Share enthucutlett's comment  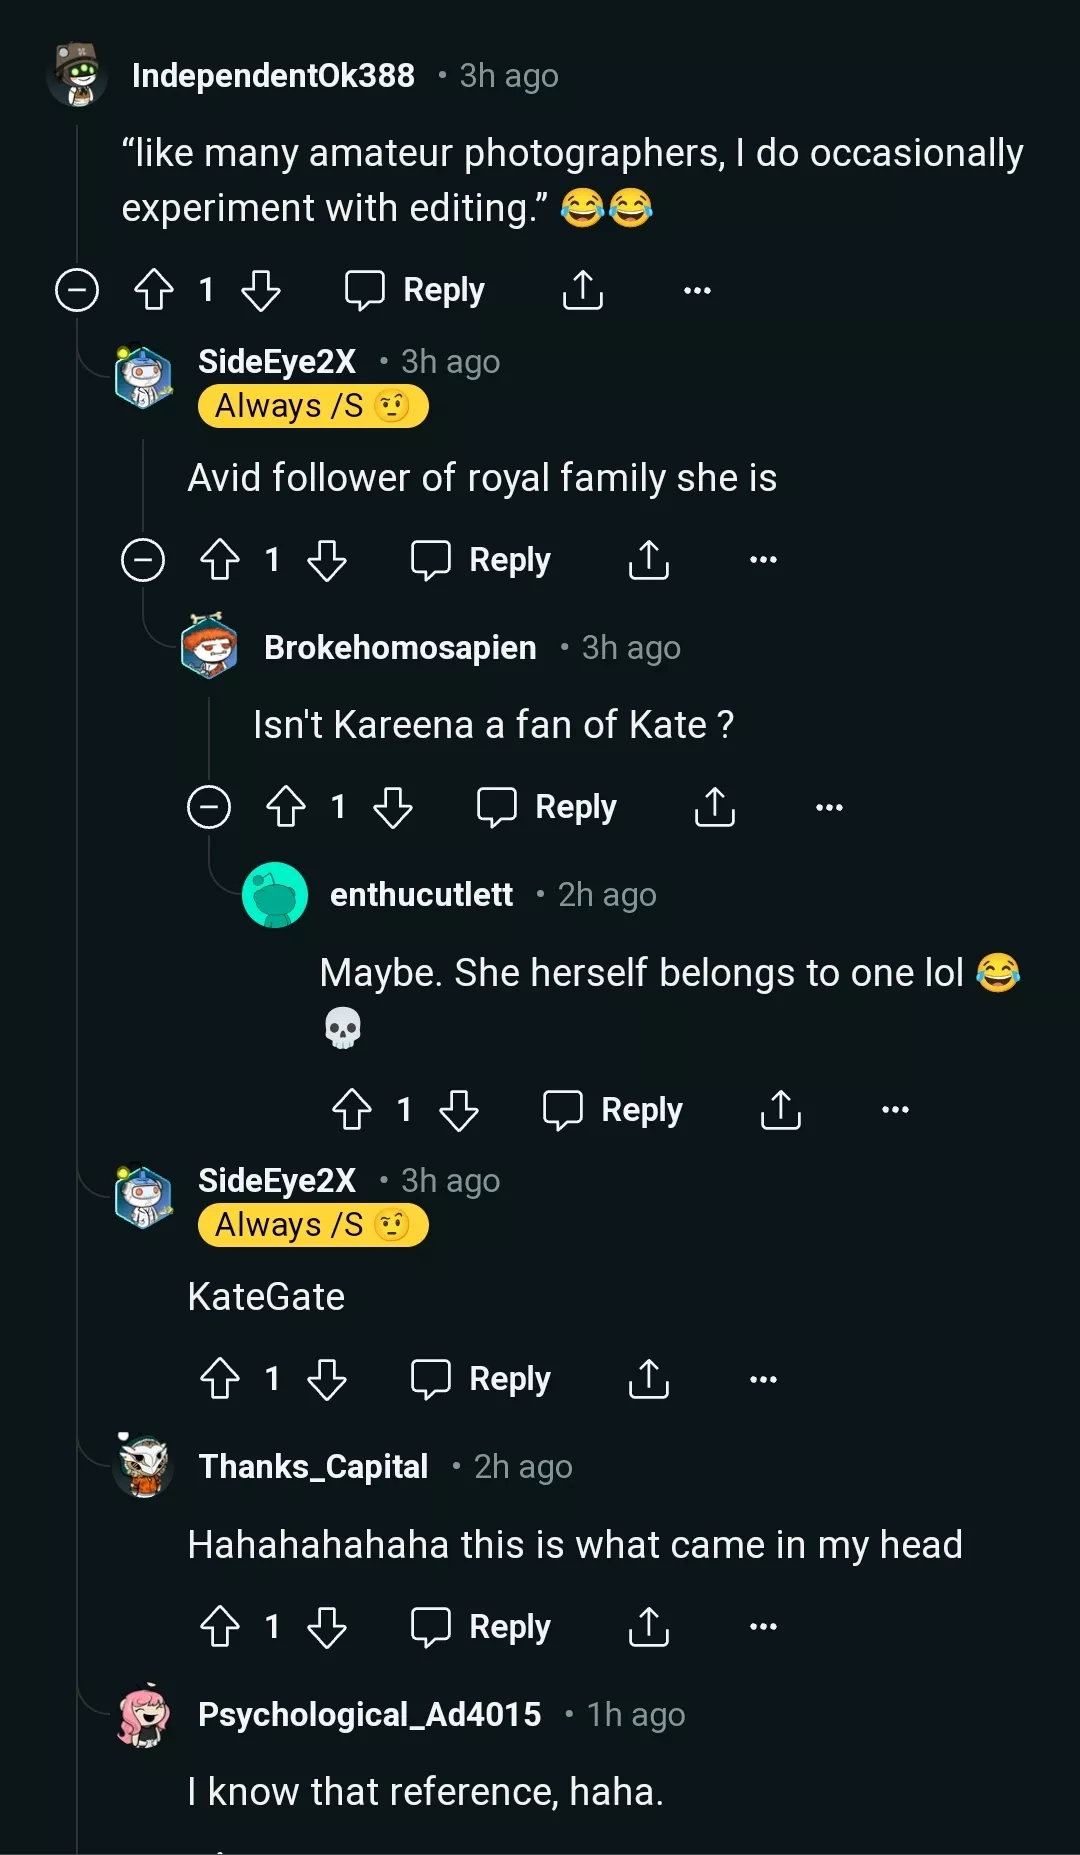tap(780, 1110)
